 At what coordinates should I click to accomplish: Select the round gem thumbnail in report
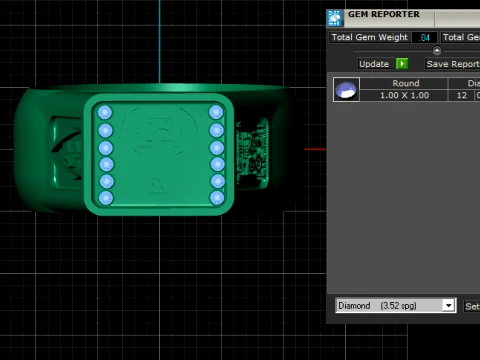(x=346, y=90)
